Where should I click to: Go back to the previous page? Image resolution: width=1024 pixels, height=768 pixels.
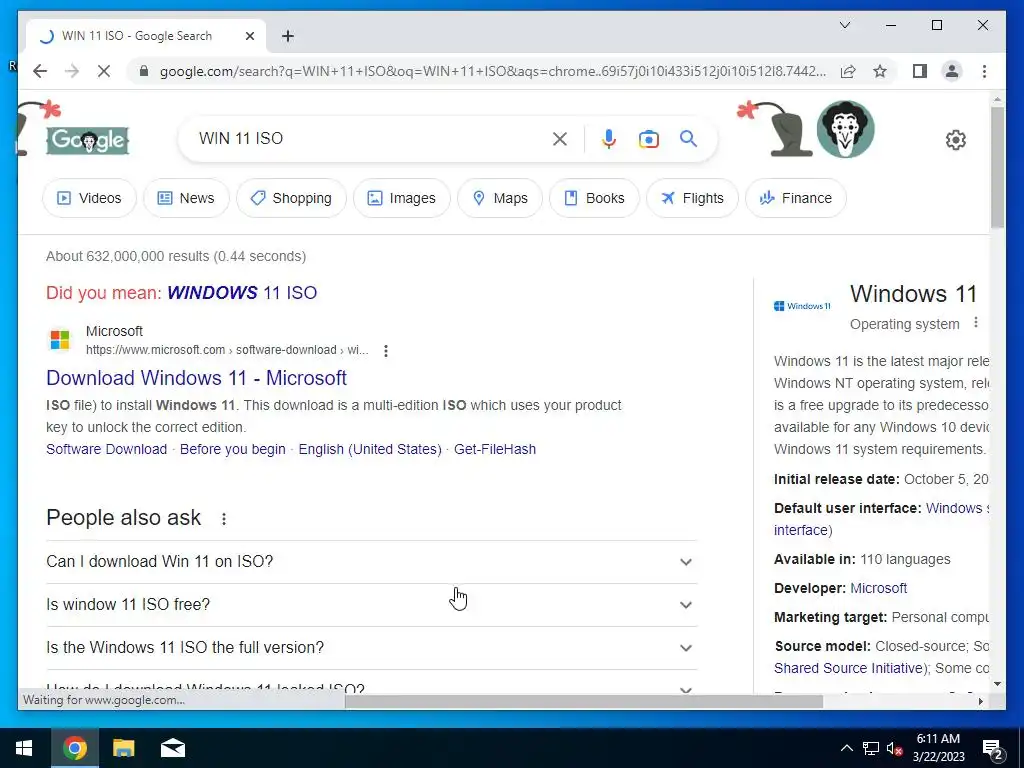pyautogui.click(x=40, y=71)
